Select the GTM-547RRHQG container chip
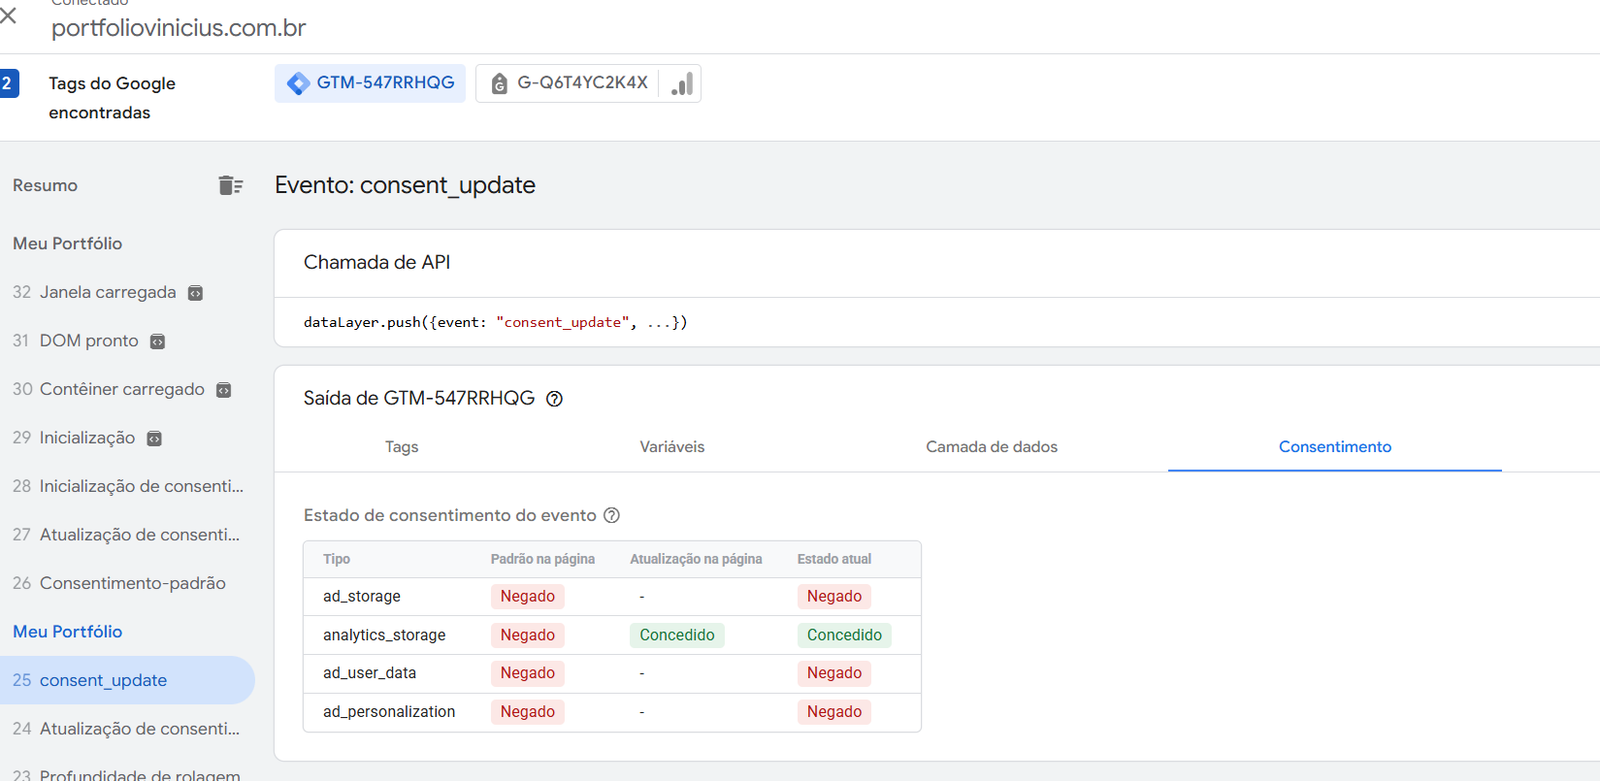 pos(370,83)
